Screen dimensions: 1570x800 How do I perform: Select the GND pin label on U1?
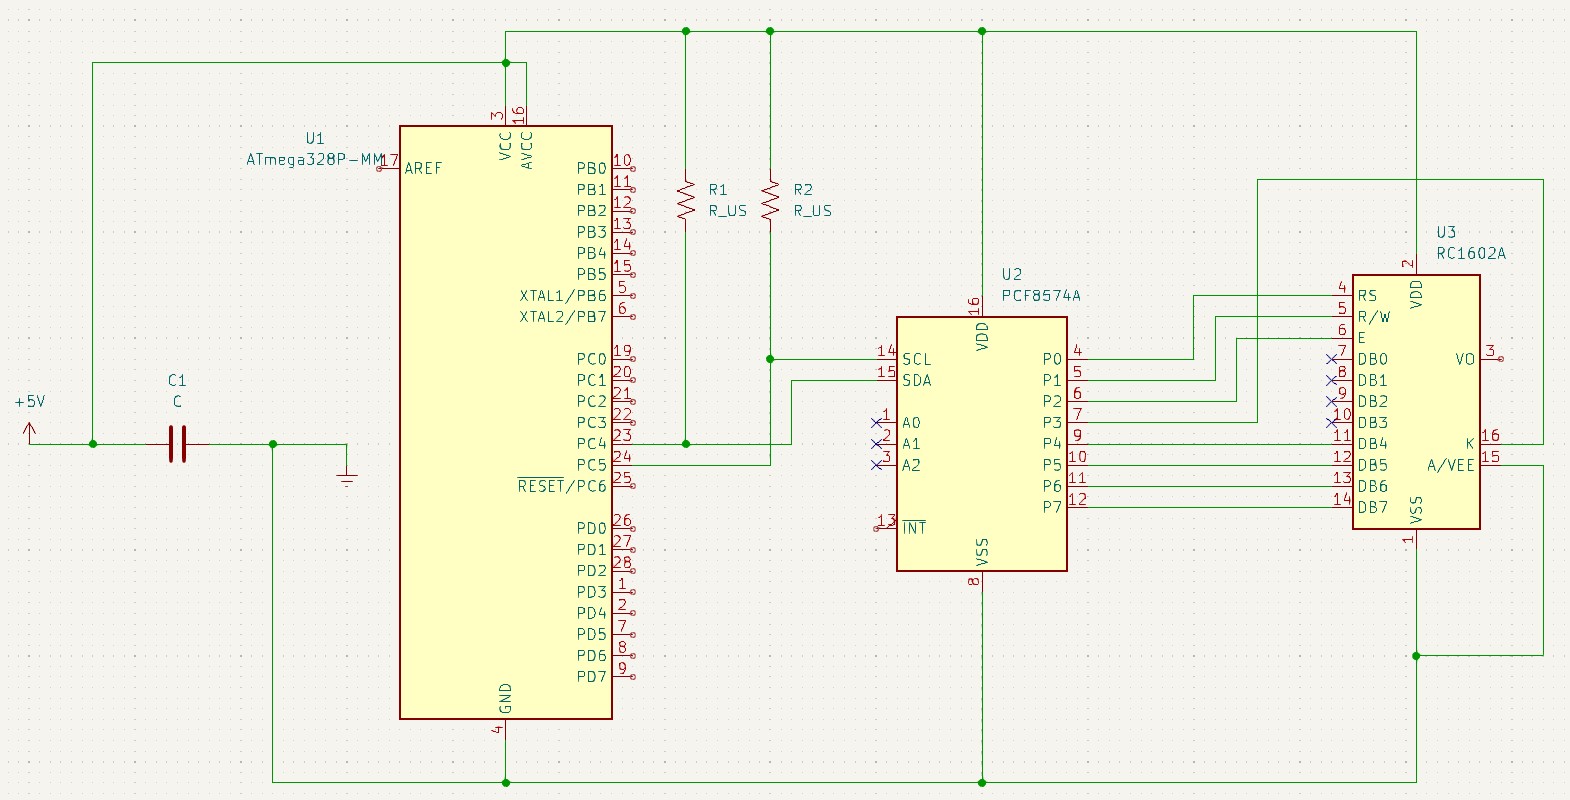click(506, 699)
